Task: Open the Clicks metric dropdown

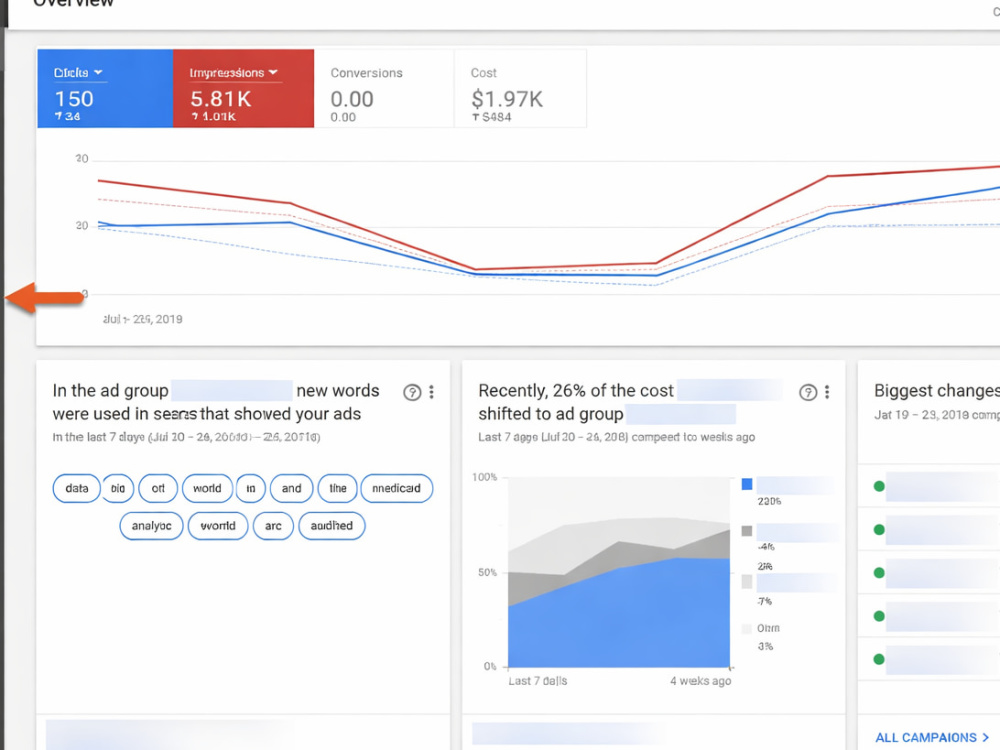Action: coord(79,73)
